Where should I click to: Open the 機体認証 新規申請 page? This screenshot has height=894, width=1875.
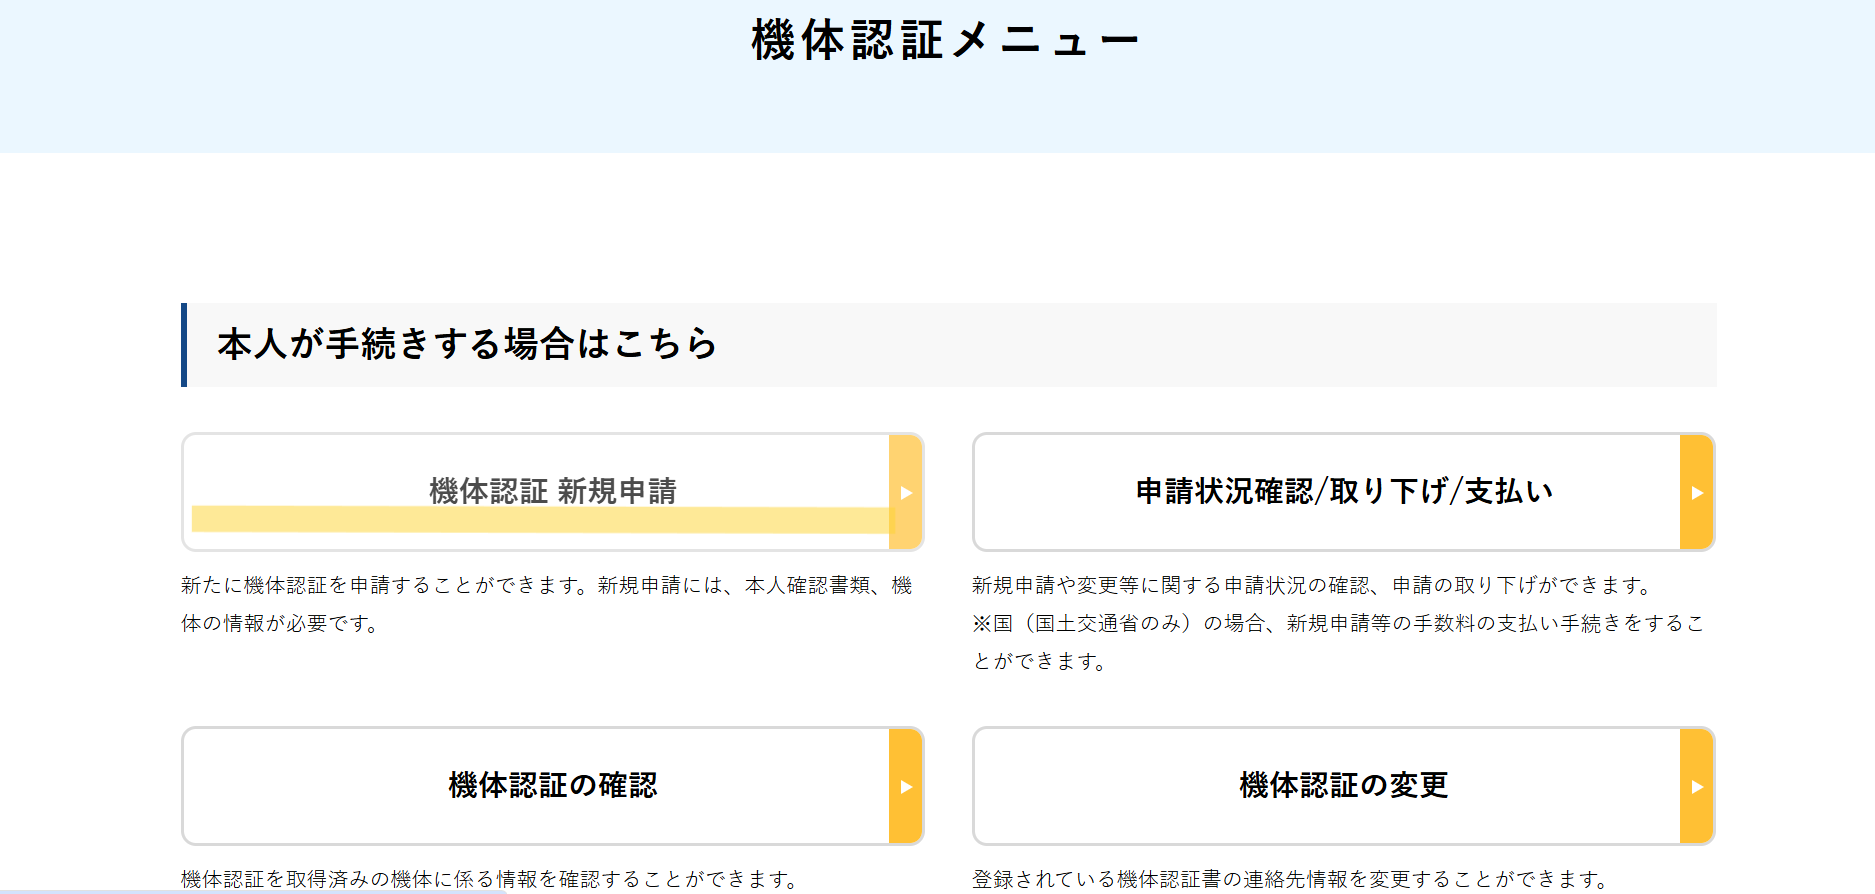coord(552,490)
